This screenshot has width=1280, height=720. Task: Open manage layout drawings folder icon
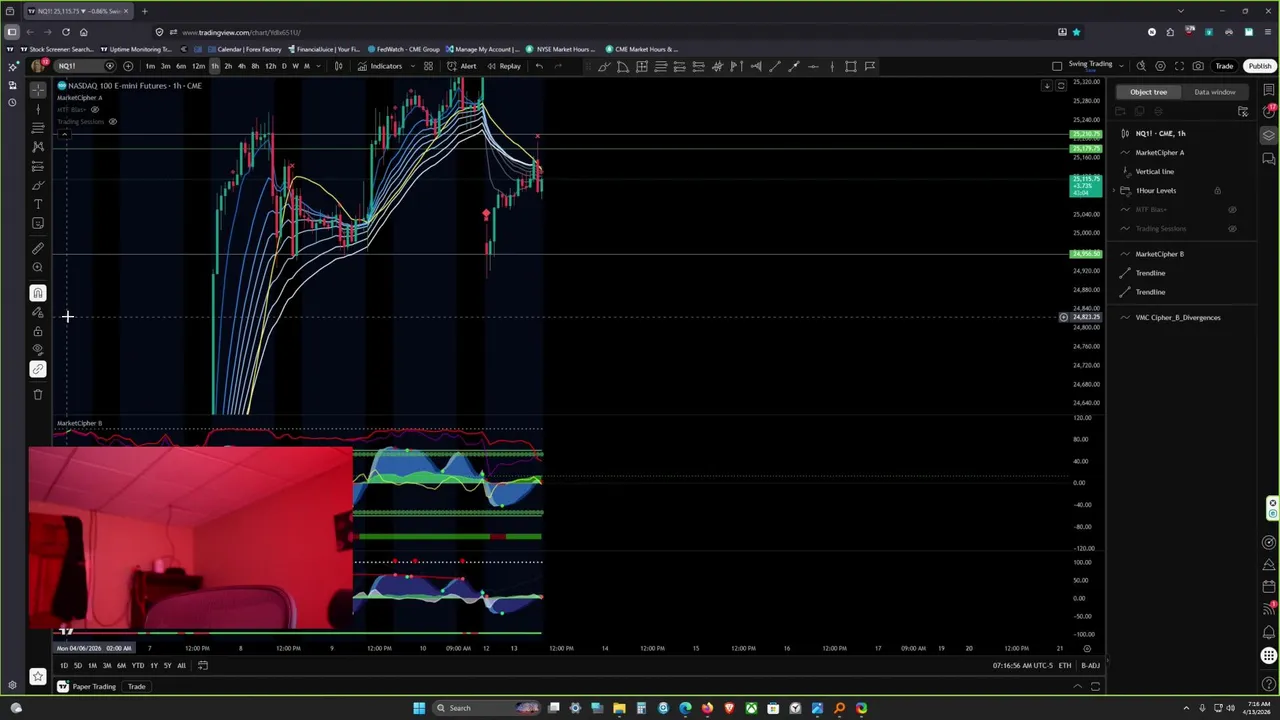point(1243,111)
